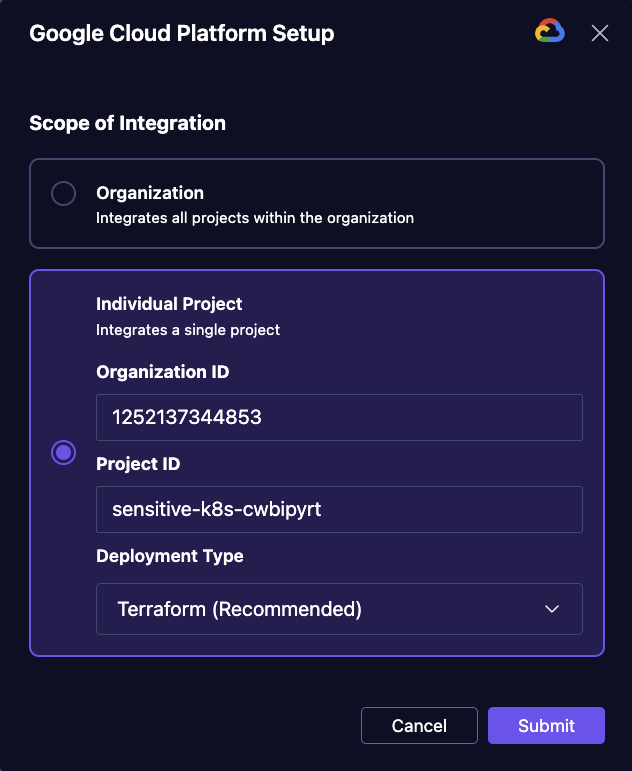Click the dialog title 'Google Cloud Platform Setup'
632x771 pixels.
[181, 33]
